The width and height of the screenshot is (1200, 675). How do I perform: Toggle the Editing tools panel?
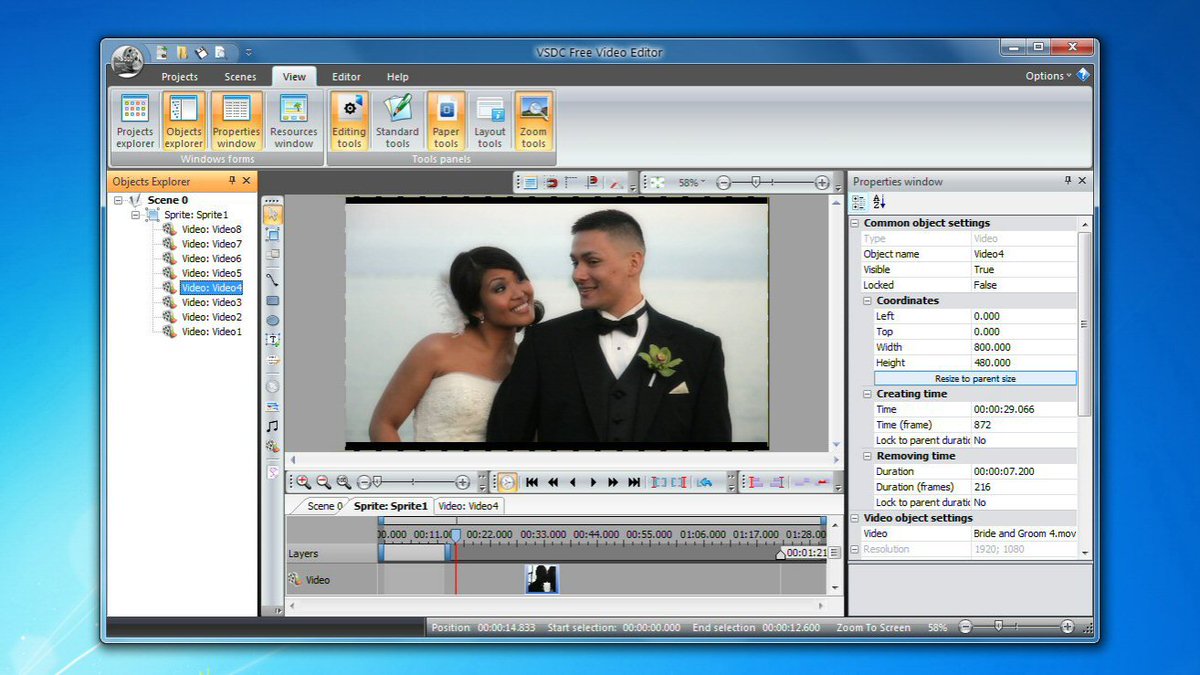(x=349, y=122)
